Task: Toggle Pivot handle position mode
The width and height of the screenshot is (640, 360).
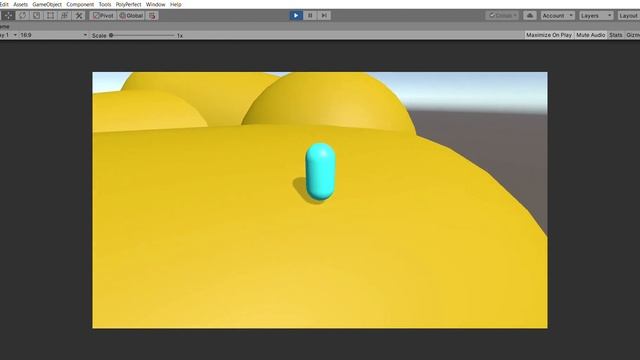Action: [x=103, y=16]
